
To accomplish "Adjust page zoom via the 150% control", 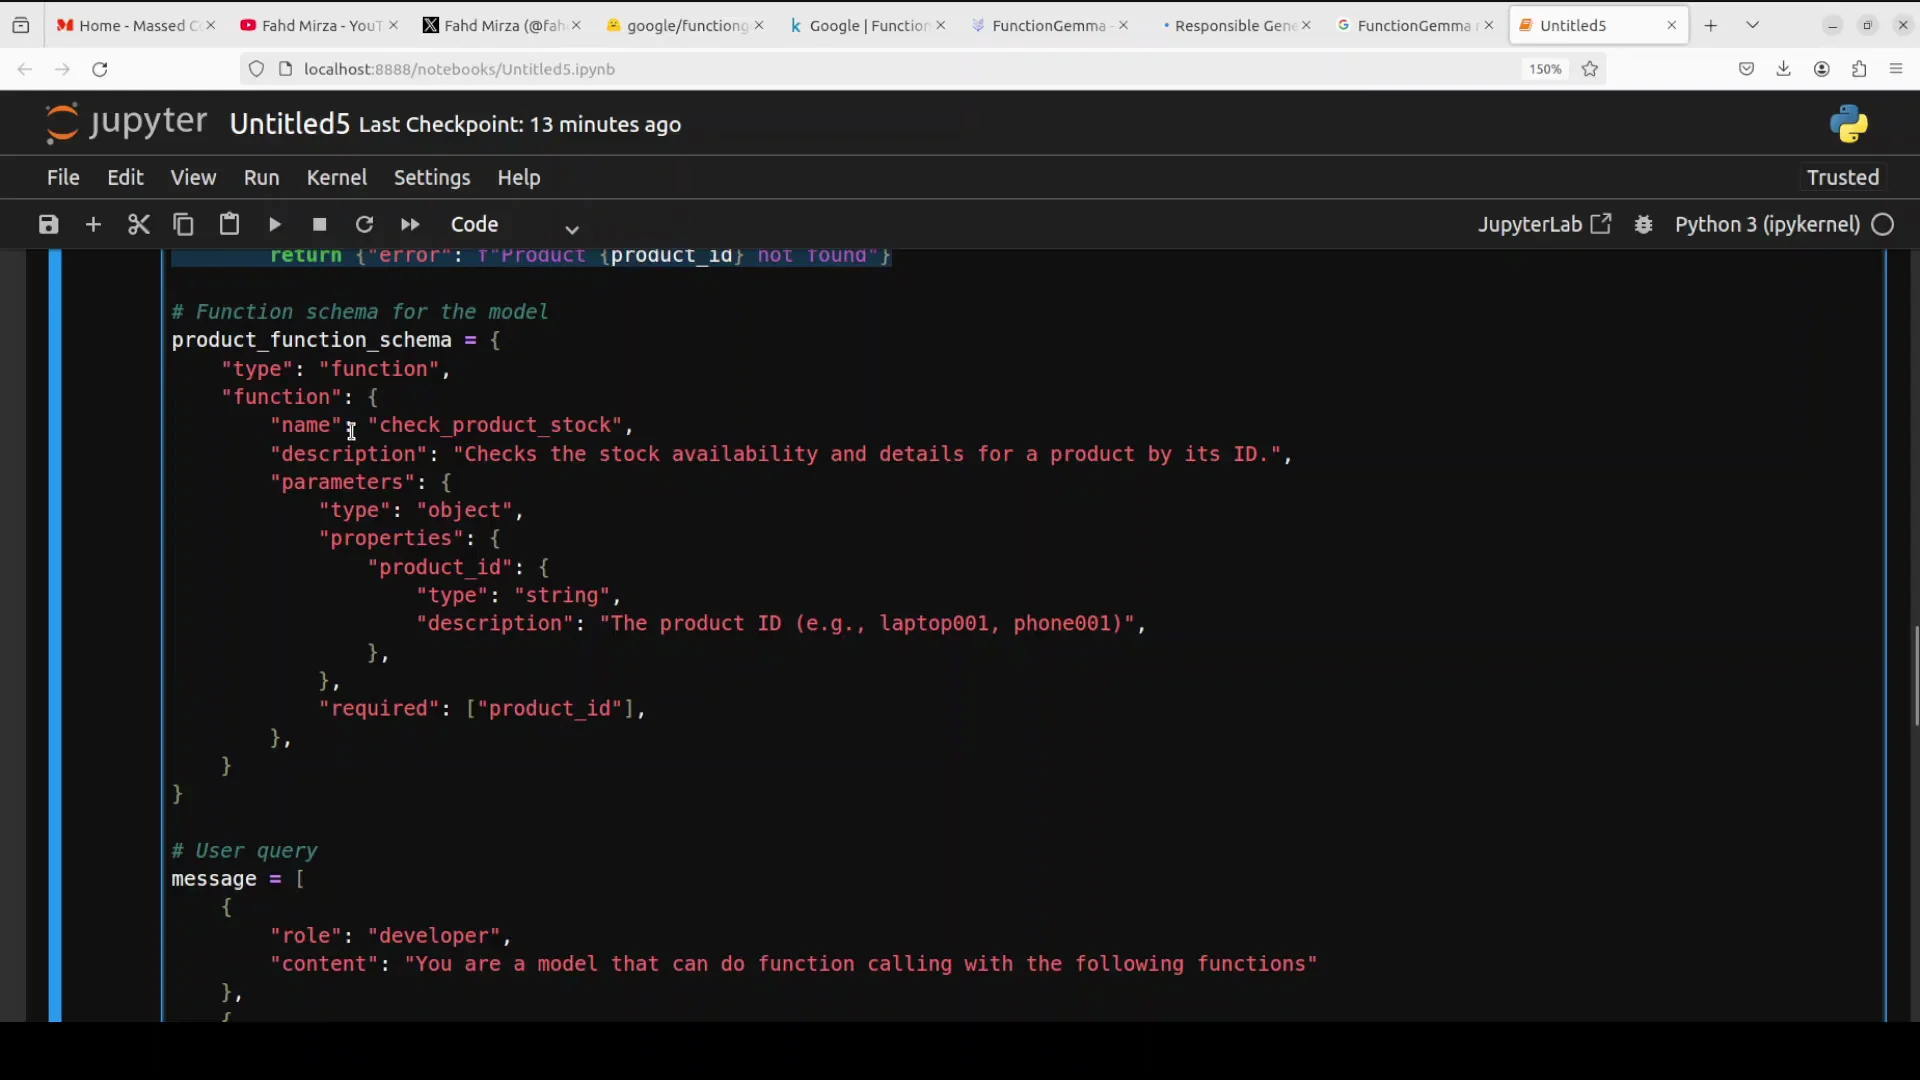I will click(1544, 69).
